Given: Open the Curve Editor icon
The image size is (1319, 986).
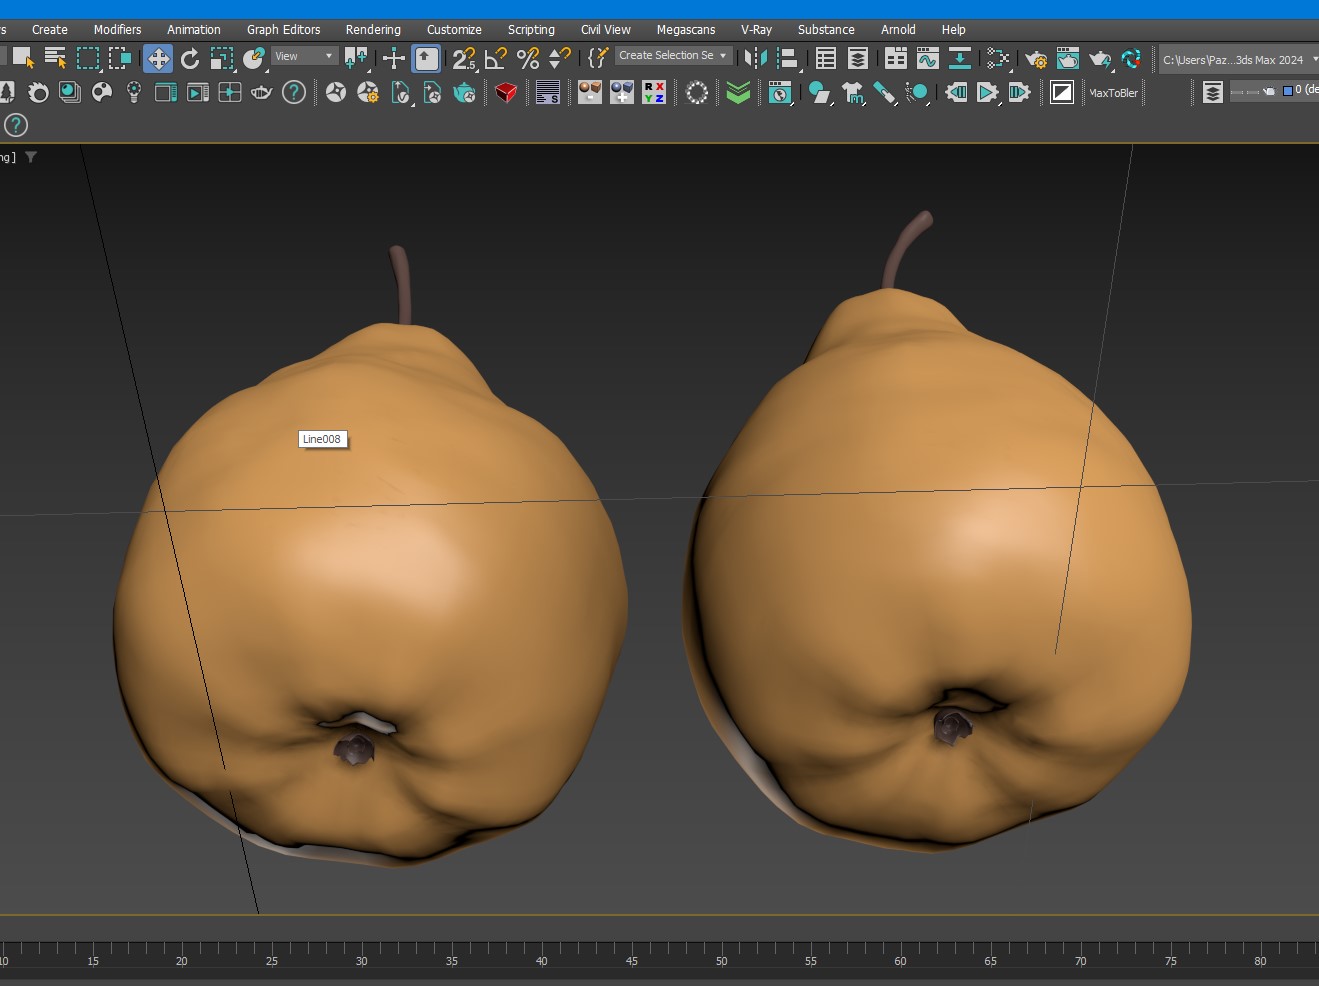Looking at the screenshot, I should [927, 59].
